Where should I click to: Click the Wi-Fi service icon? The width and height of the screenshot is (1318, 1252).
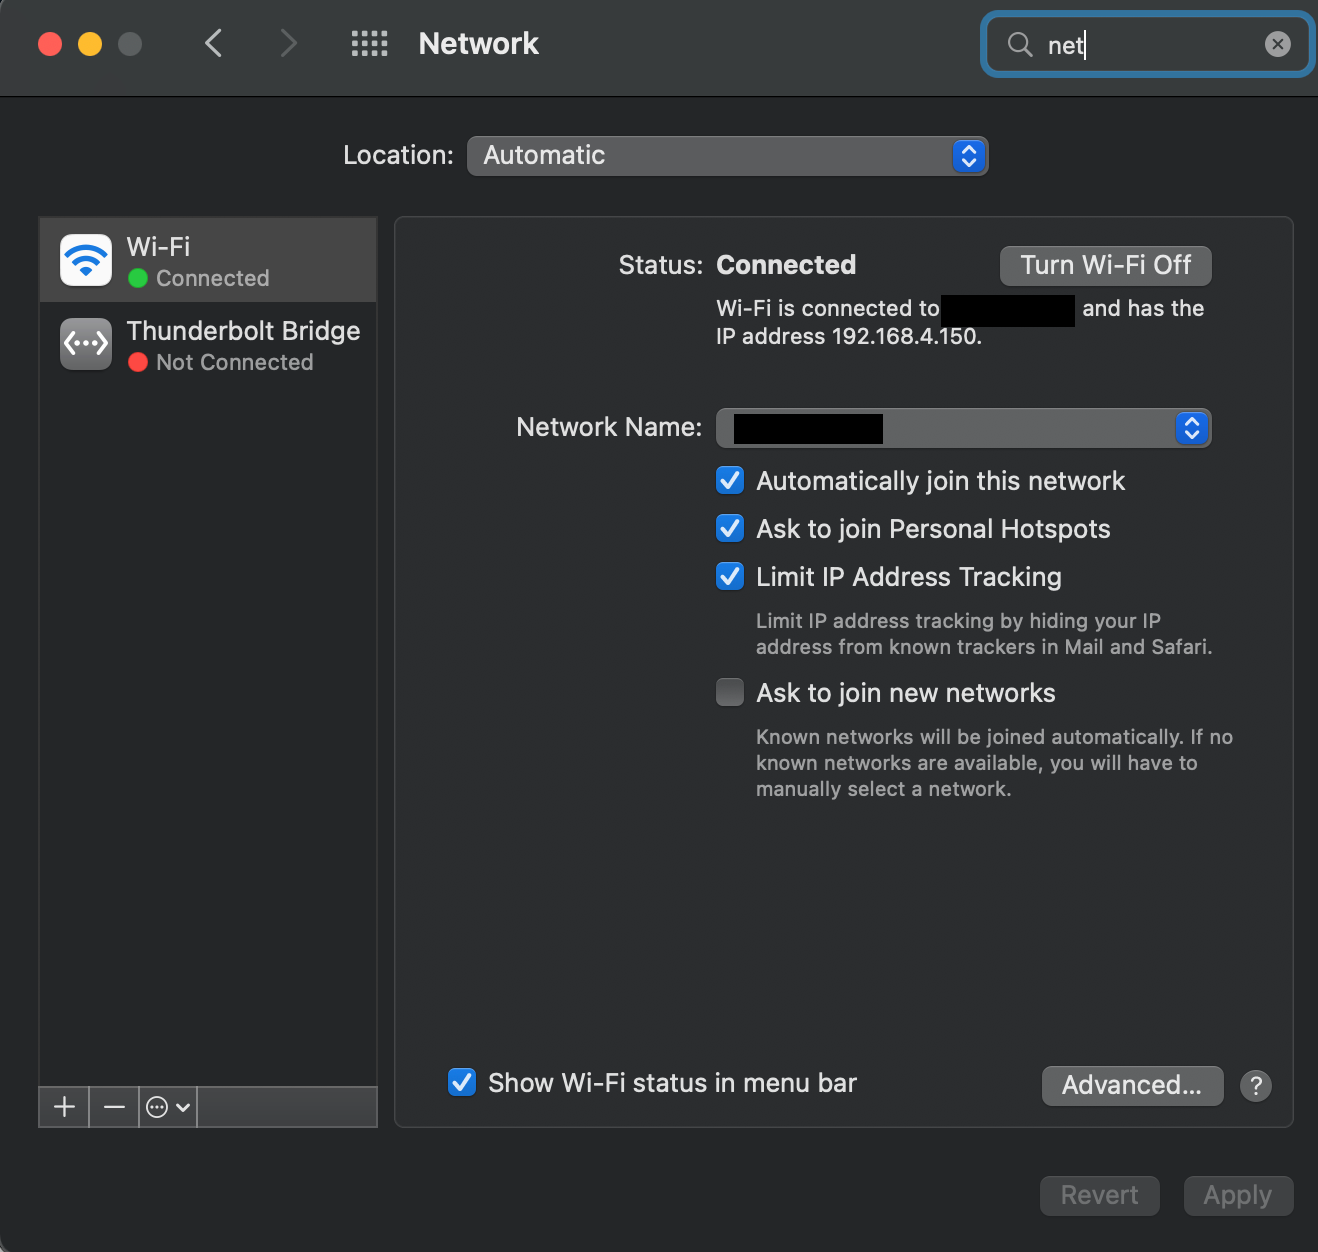coord(86,260)
